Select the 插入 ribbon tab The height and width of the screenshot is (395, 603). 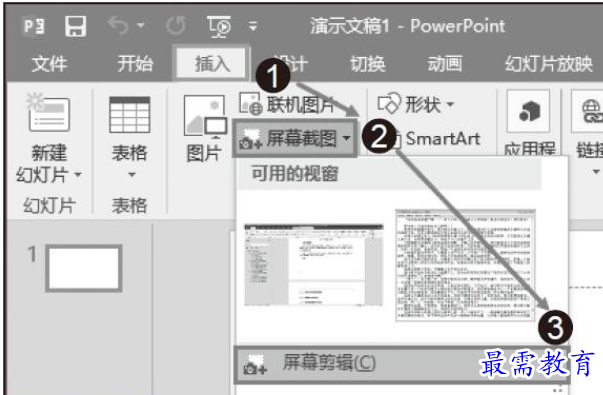point(212,63)
